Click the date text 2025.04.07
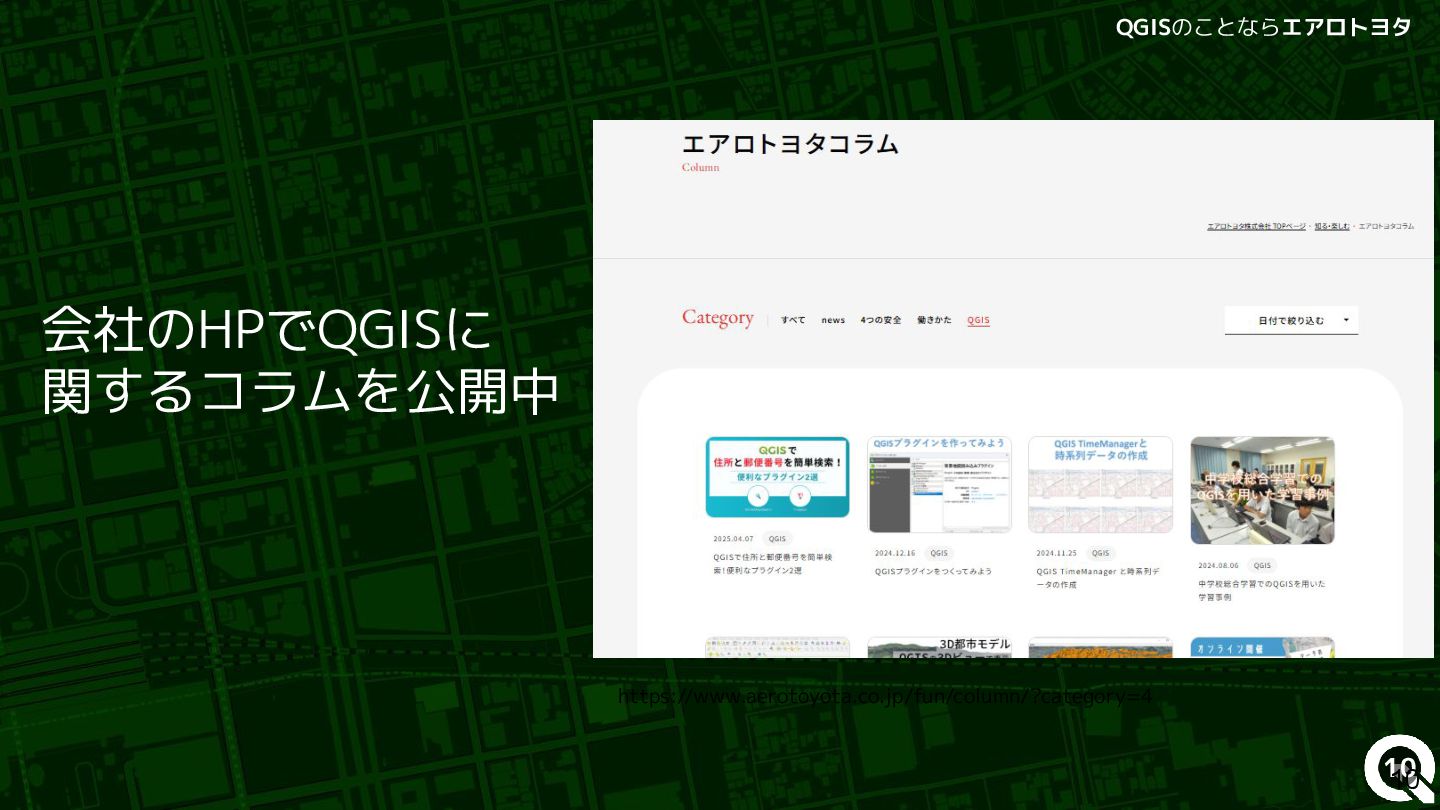This screenshot has width=1440, height=810. [x=734, y=538]
